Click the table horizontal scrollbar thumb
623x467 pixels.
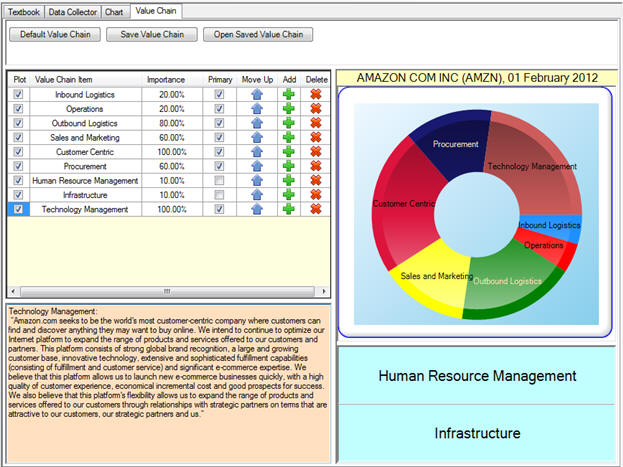point(167,291)
